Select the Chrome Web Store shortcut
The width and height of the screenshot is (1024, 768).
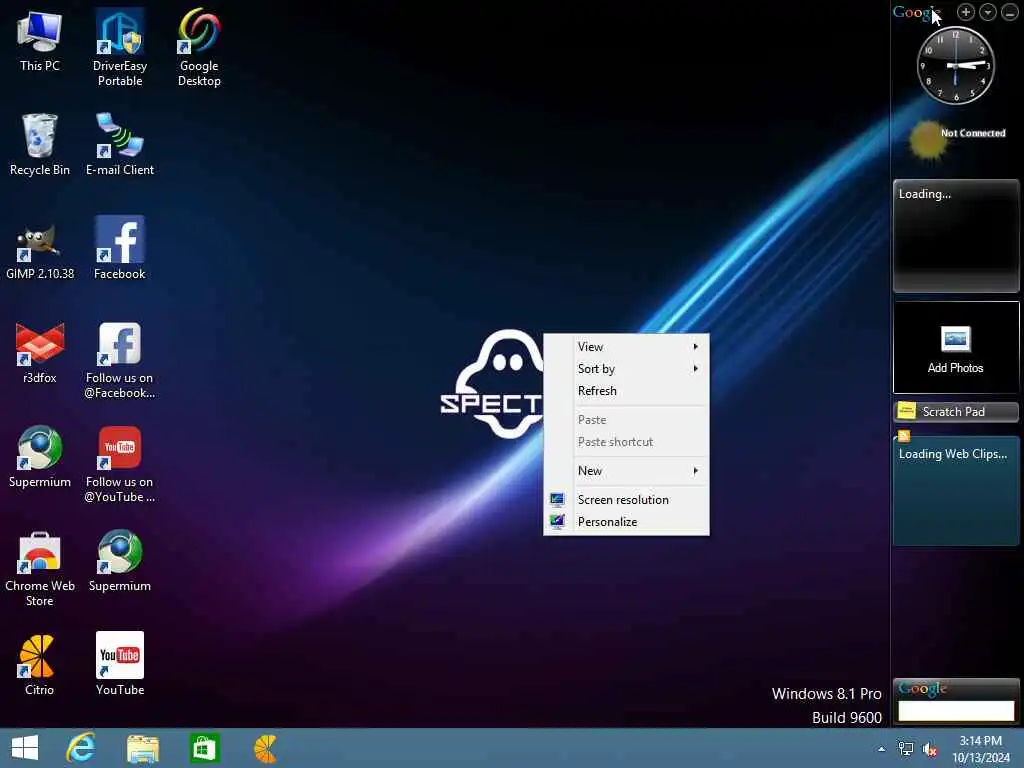(39, 569)
